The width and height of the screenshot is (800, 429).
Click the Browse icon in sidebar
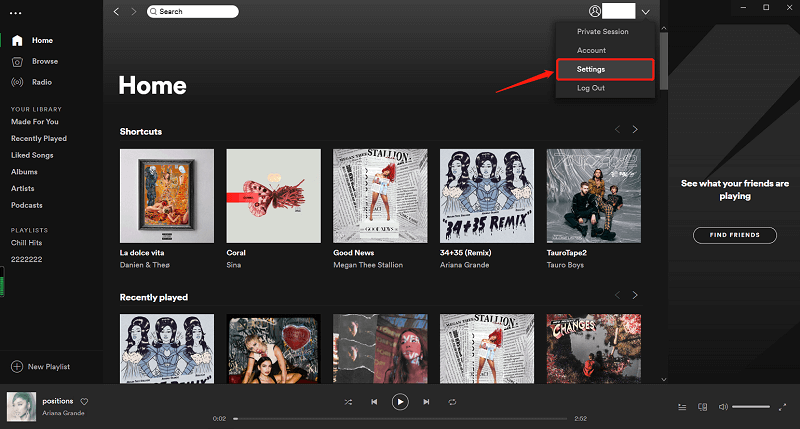(17, 62)
